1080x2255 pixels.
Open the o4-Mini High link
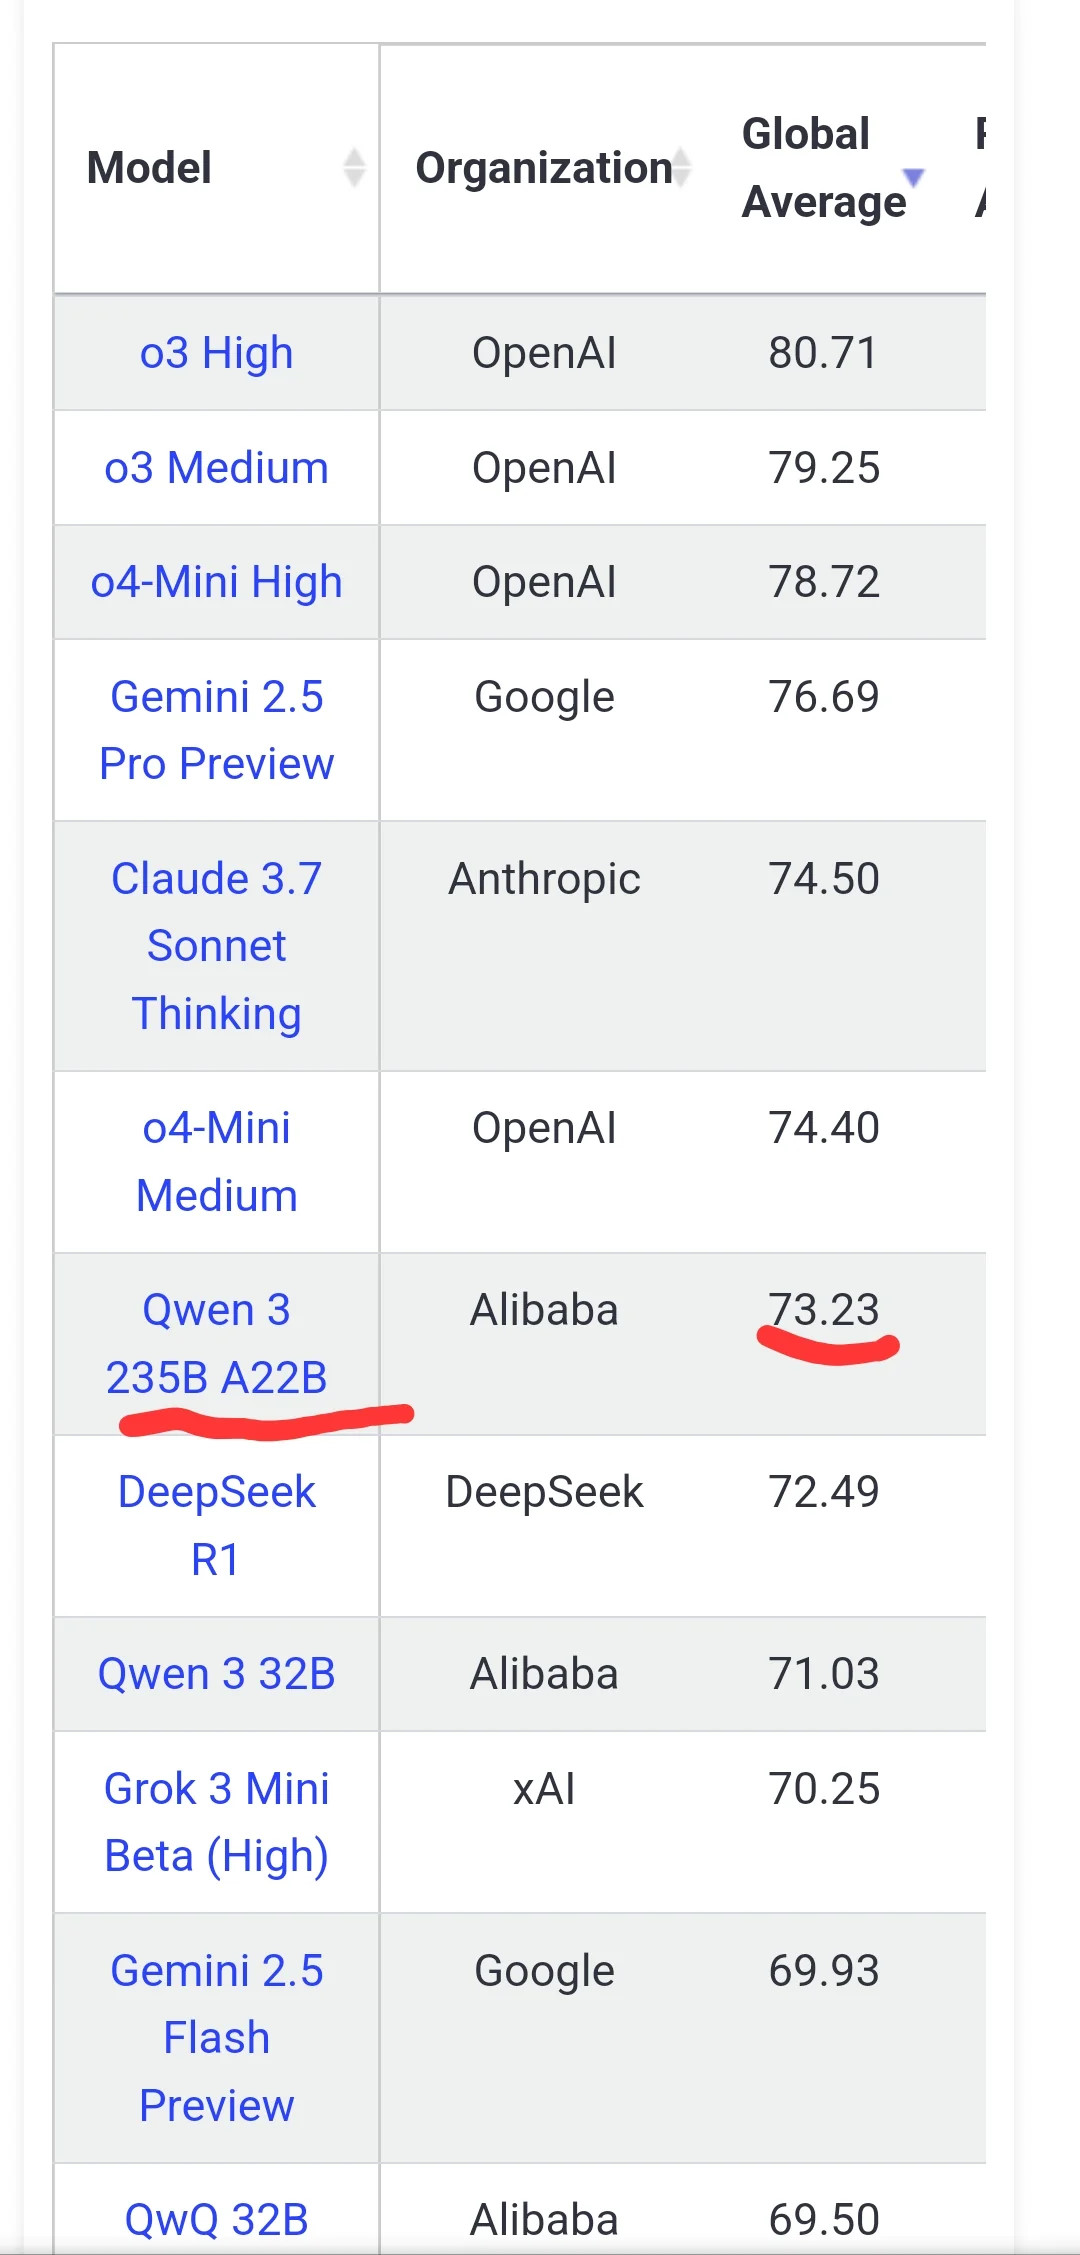pyautogui.click(x=216, y=583)
